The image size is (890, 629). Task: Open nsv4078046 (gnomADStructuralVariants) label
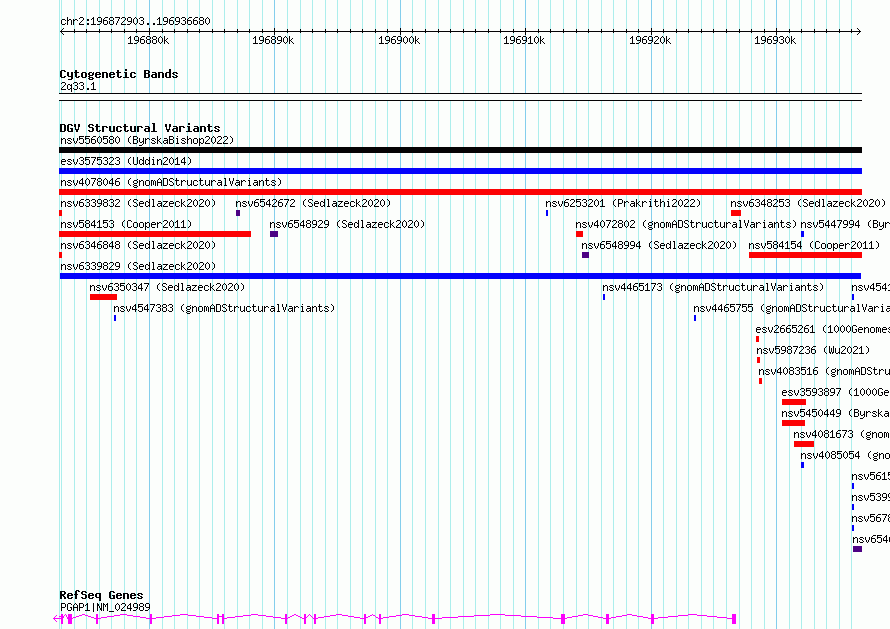(171, 182)
